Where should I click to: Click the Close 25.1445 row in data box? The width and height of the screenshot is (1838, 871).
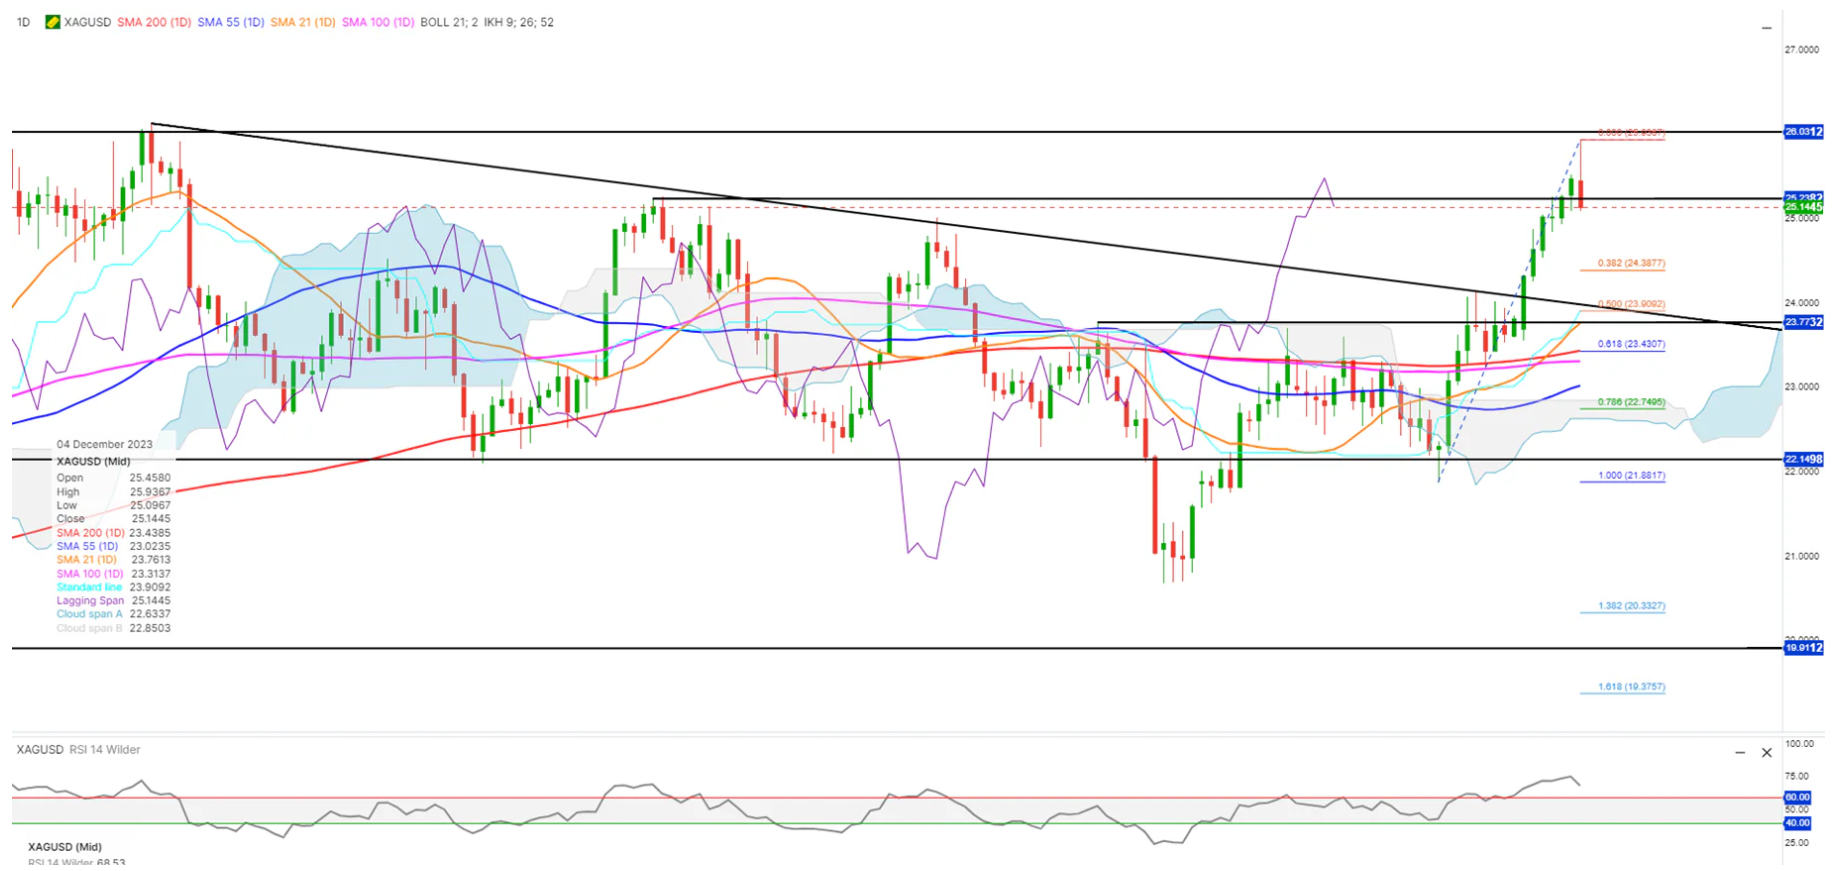point(114,519)
